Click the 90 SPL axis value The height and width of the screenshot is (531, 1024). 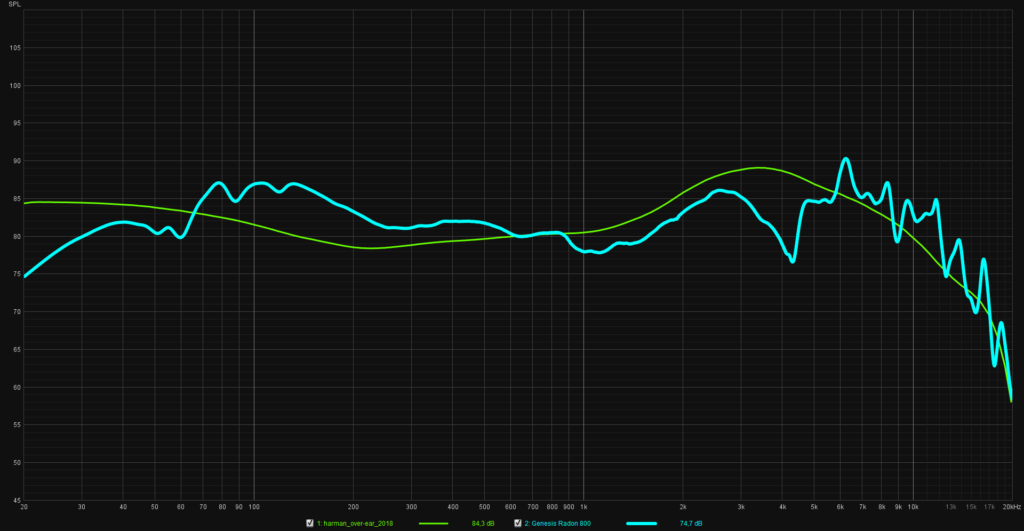[17, 161]
